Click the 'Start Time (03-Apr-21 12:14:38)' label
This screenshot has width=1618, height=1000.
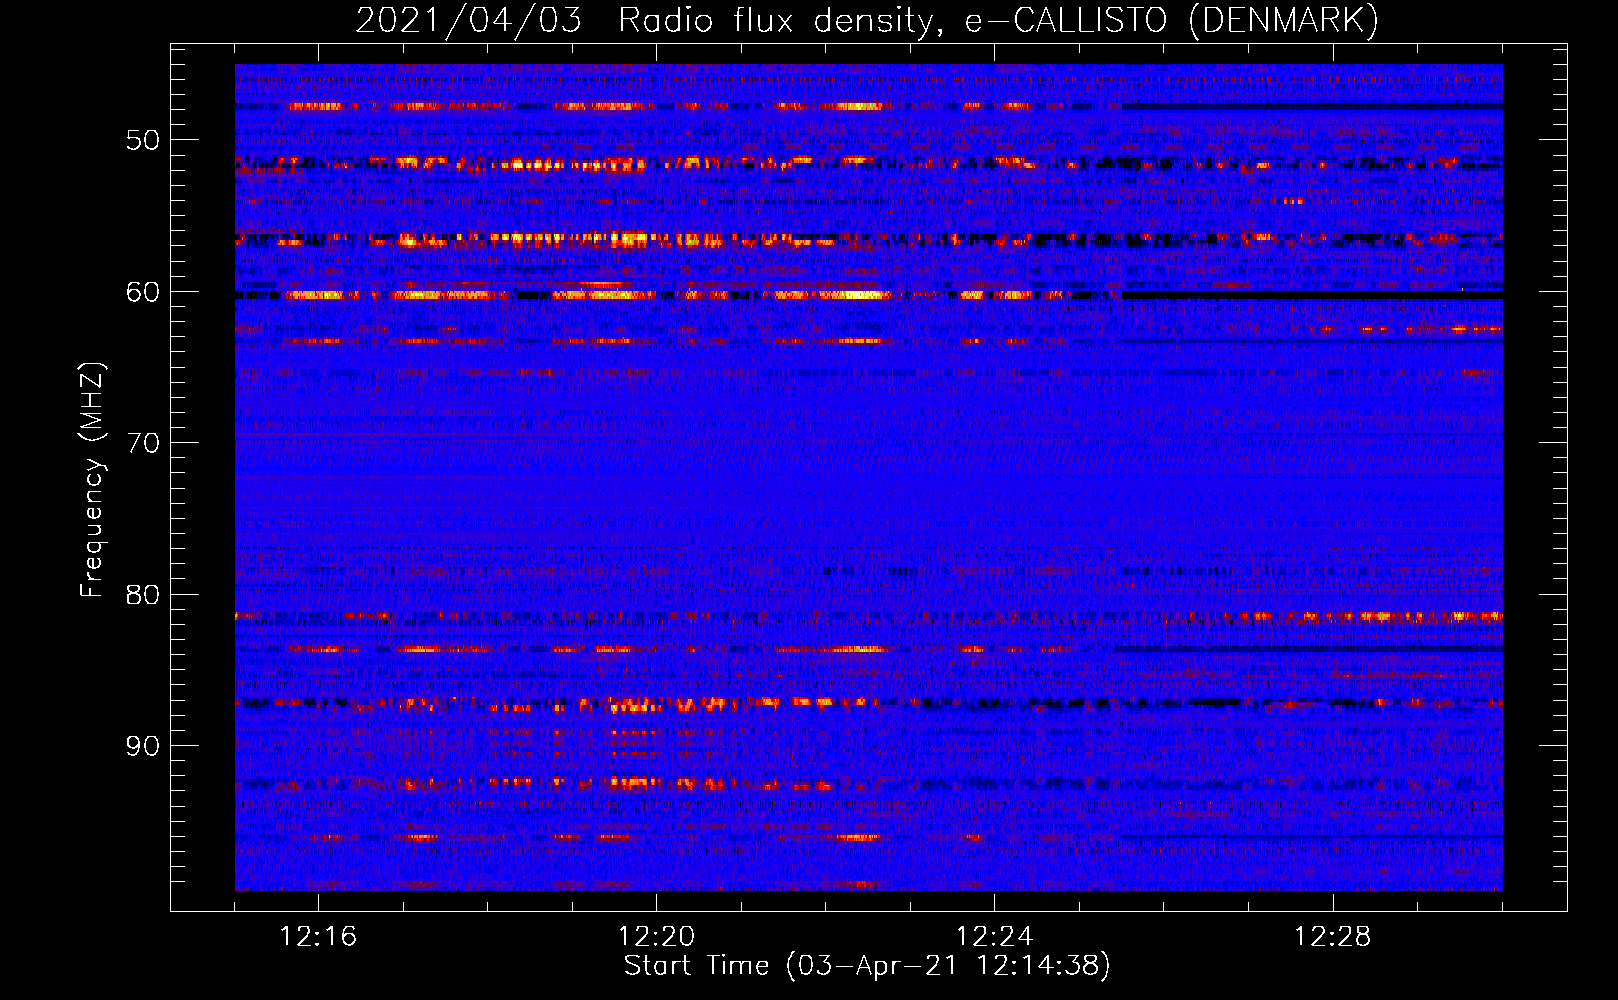point(867,966)
